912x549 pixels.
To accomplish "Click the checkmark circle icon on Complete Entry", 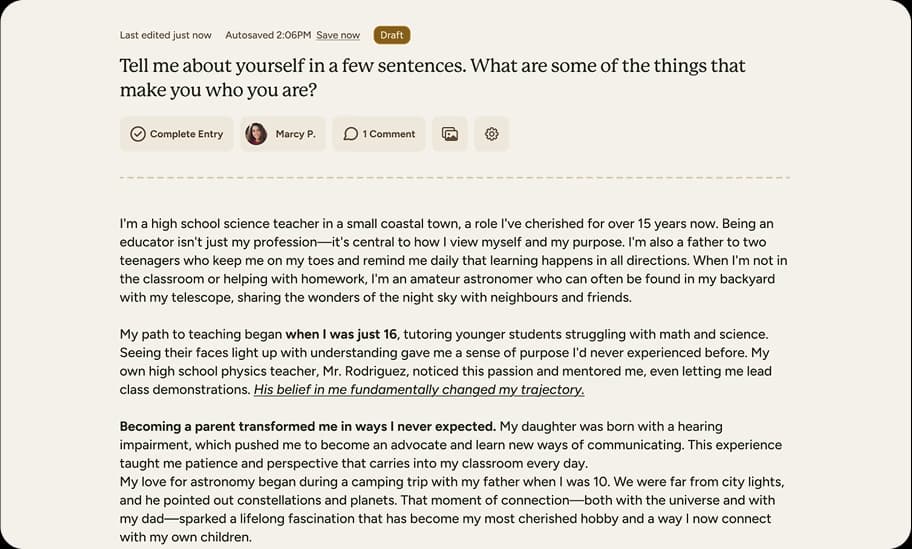I will [x=138, y=134].
